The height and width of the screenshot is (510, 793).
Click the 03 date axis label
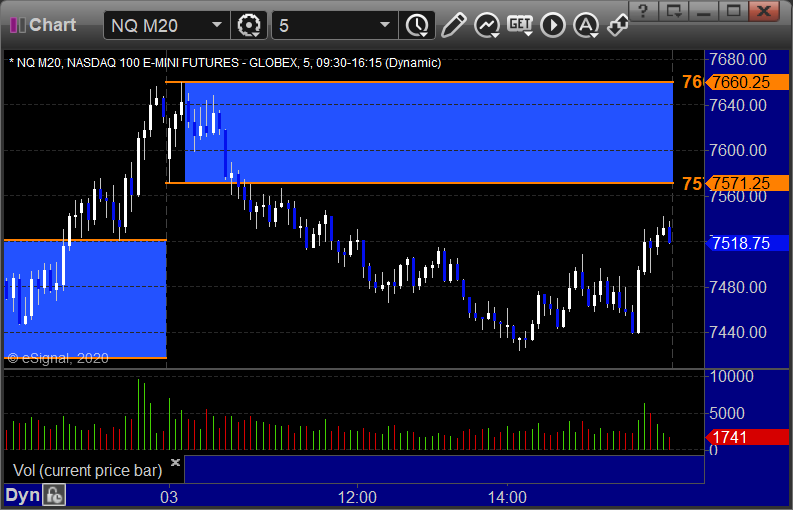169,497
